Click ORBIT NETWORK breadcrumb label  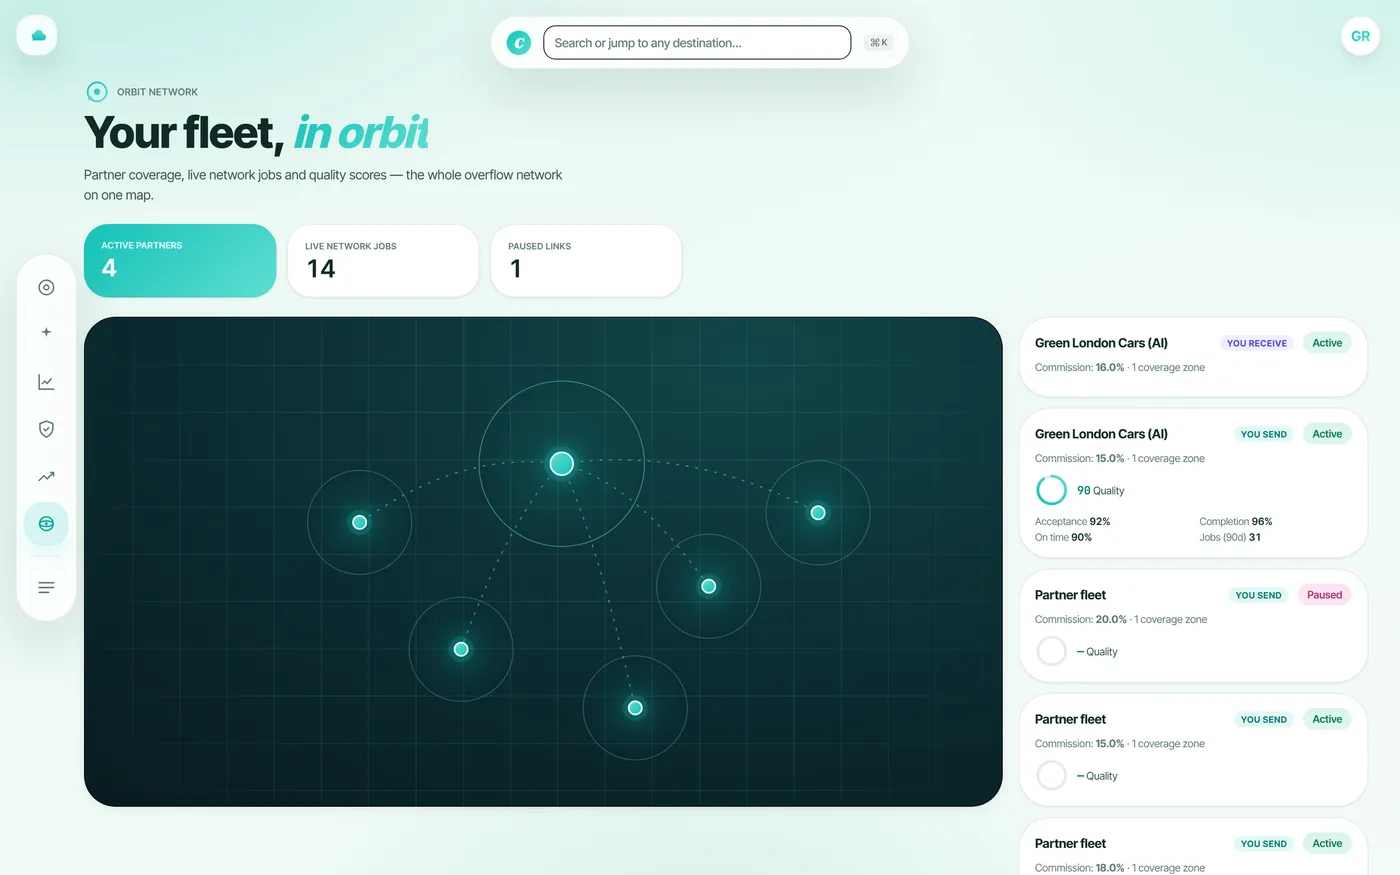(x=157, y=92)
